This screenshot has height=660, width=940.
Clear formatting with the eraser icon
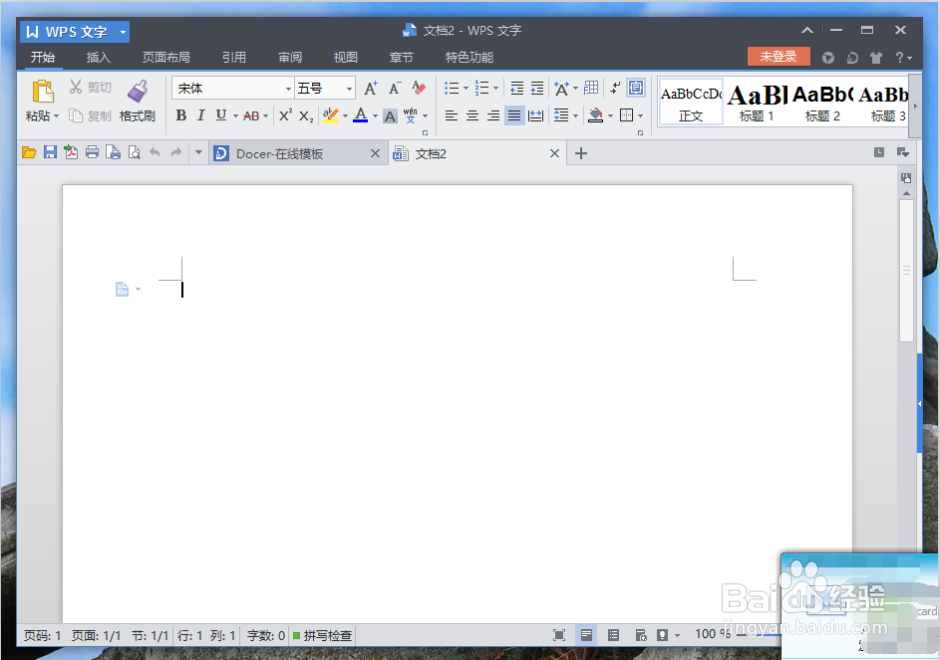tap(418, 89)
